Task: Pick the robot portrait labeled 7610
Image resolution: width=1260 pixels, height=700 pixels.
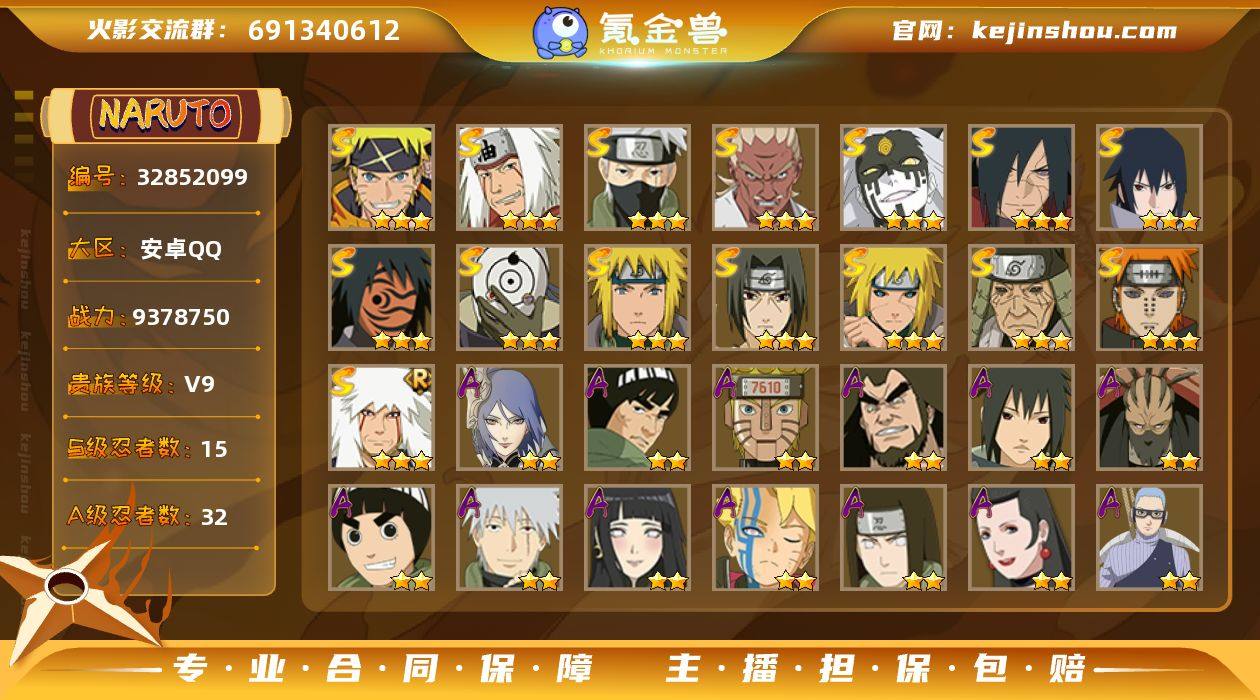Action: (x=765, y=418)
